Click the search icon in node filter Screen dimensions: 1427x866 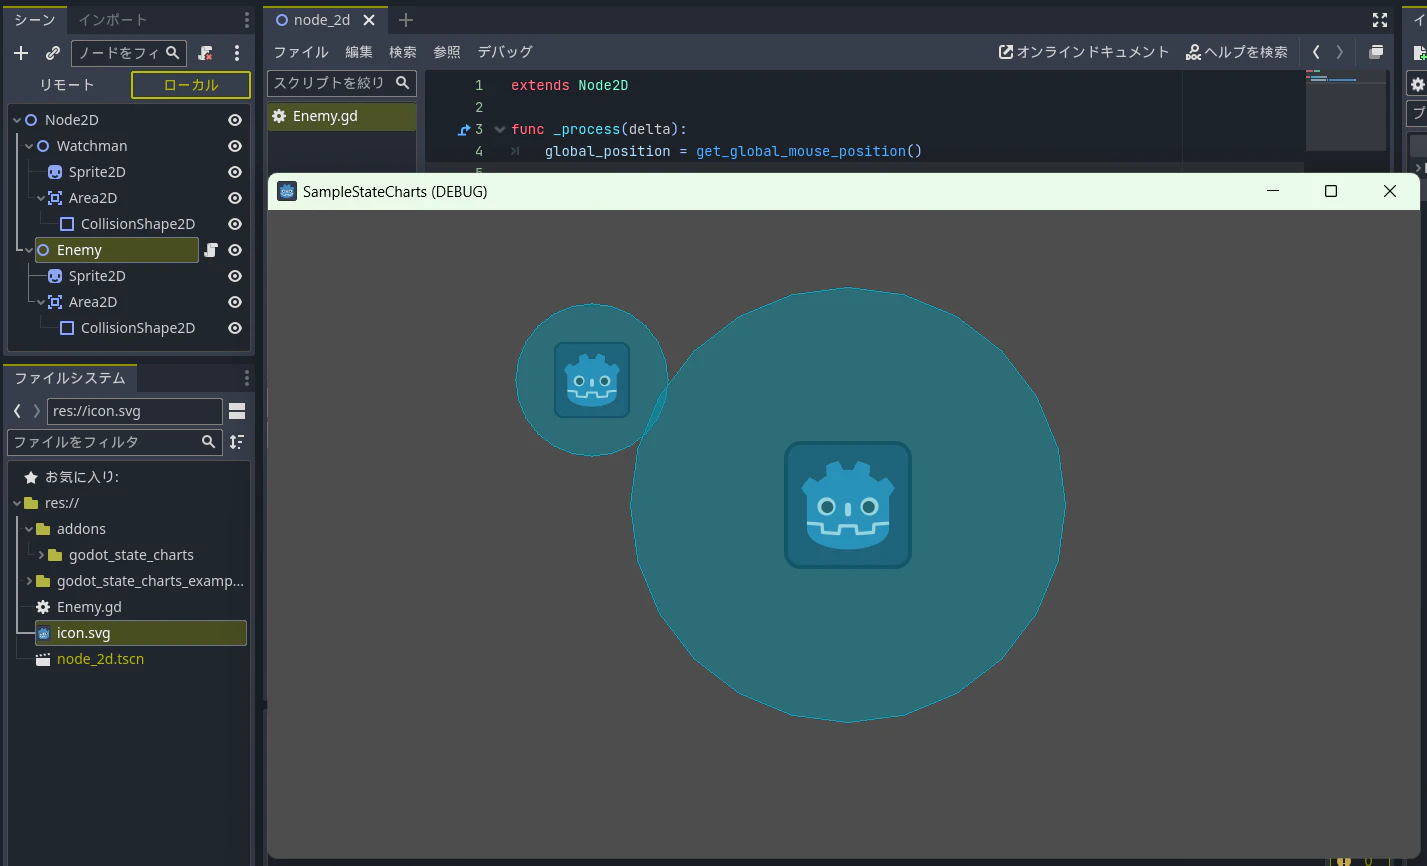tap(173, 53)
